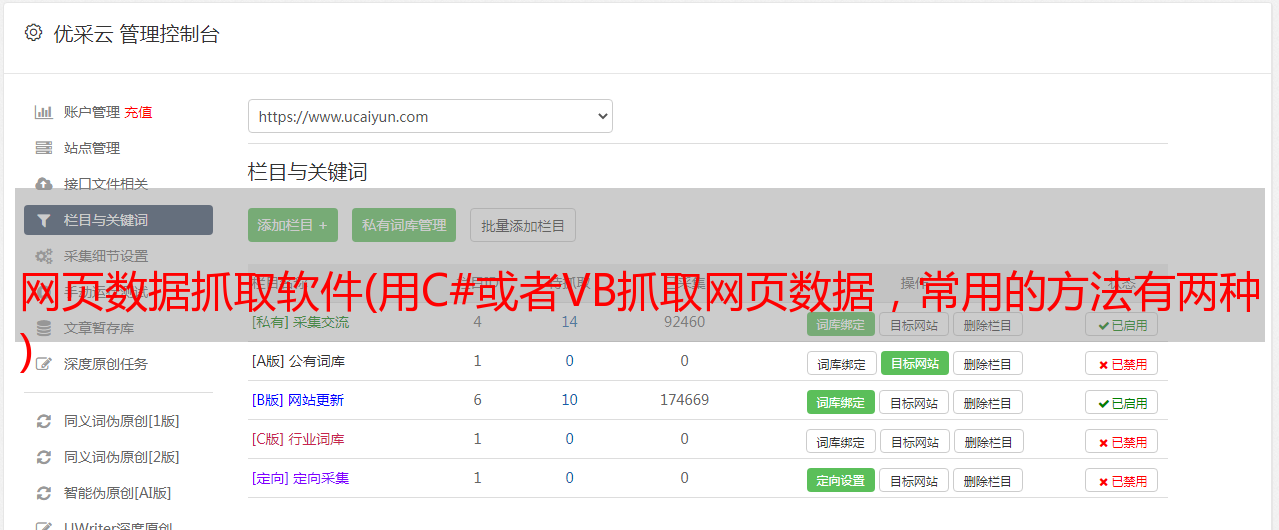This screenshot has height=530, width=1279.
Task: Click 删除栏目 in 定向采集 row
Action: (988, 481)
